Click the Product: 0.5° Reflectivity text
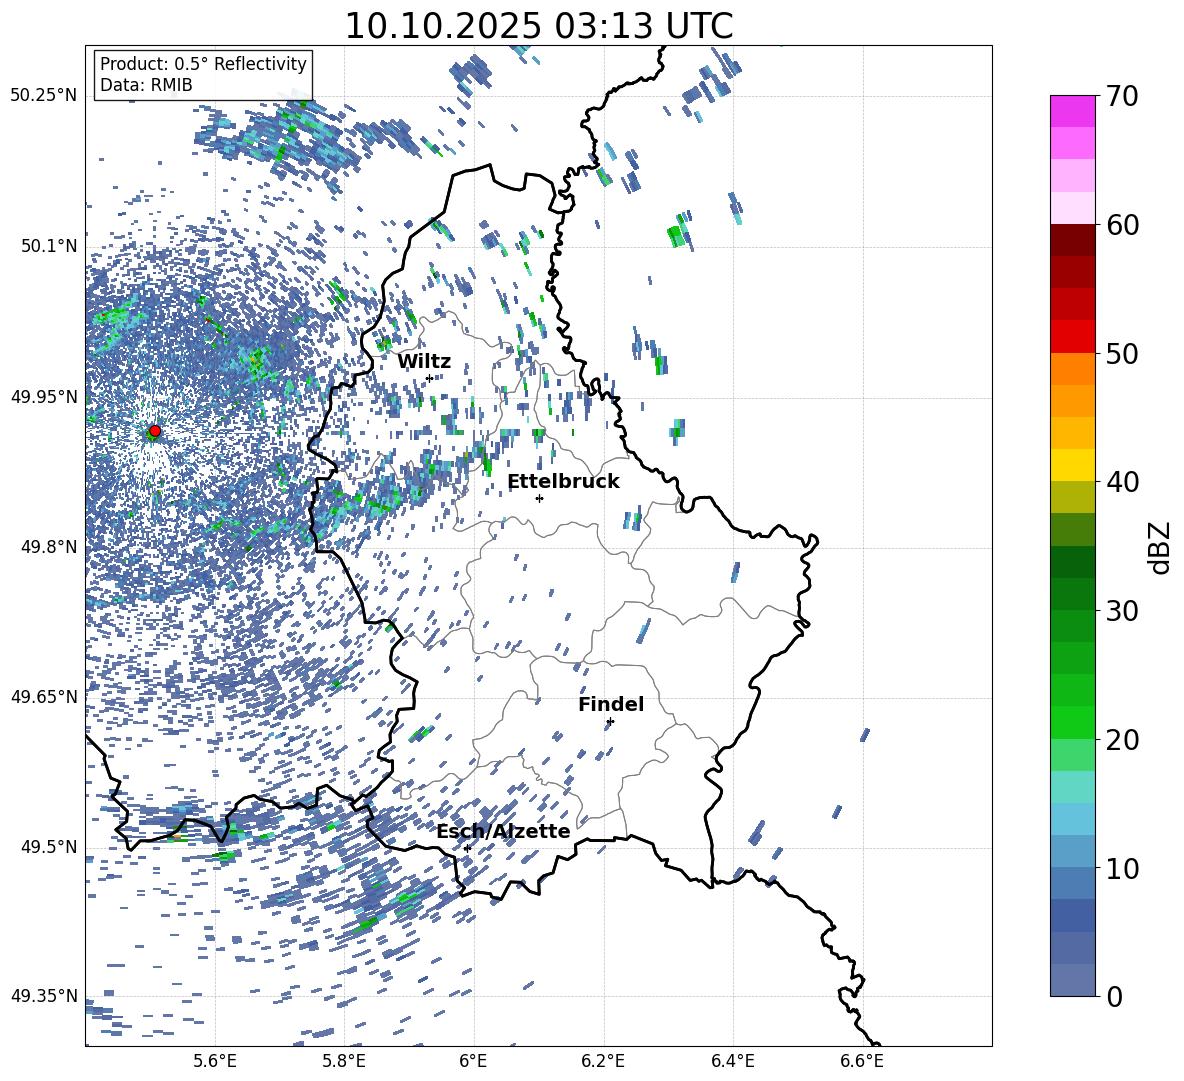This screenshot has height=1081, width=1184. (x=203, y=64)
